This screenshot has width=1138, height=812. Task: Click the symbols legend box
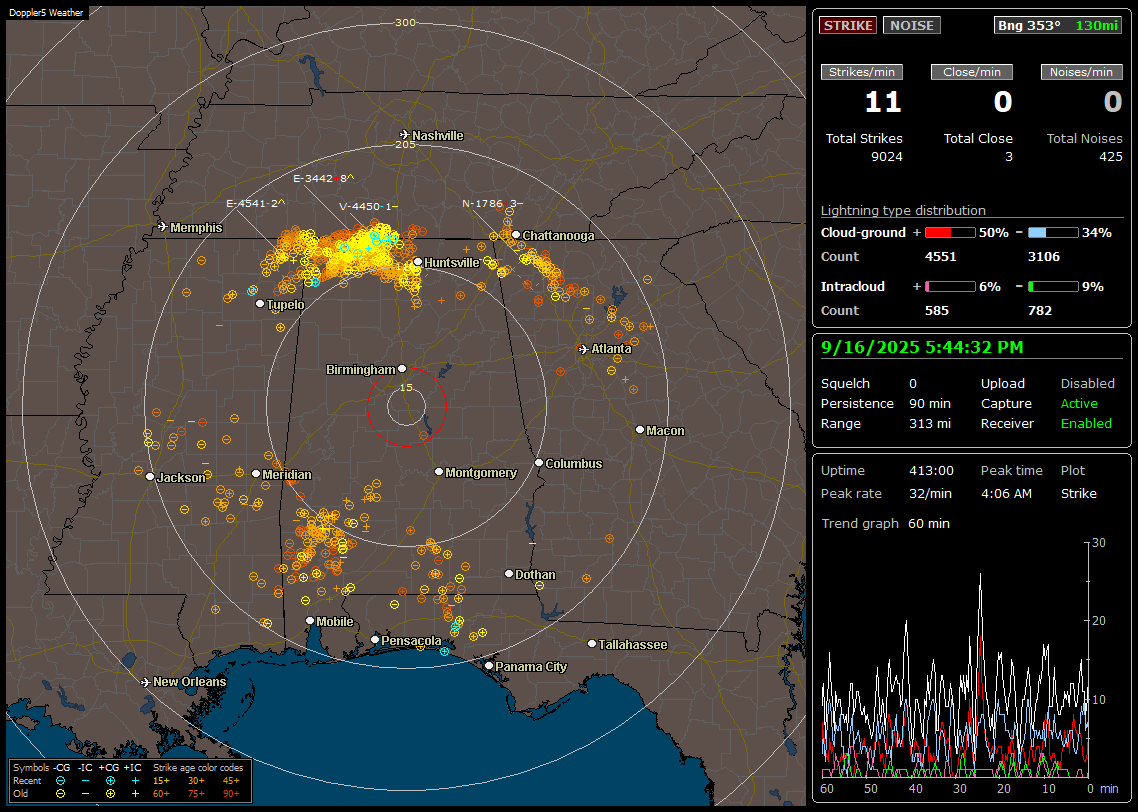coord(130,781)
